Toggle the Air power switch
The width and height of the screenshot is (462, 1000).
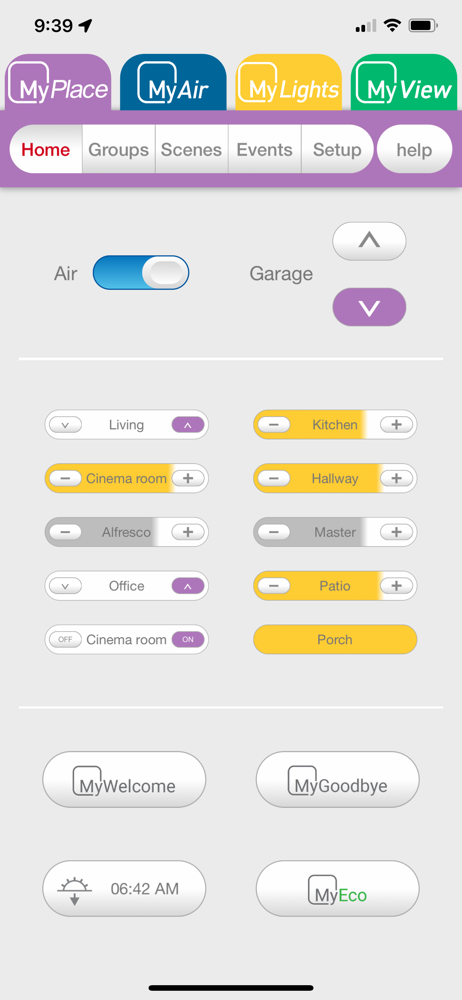[141, 273]
